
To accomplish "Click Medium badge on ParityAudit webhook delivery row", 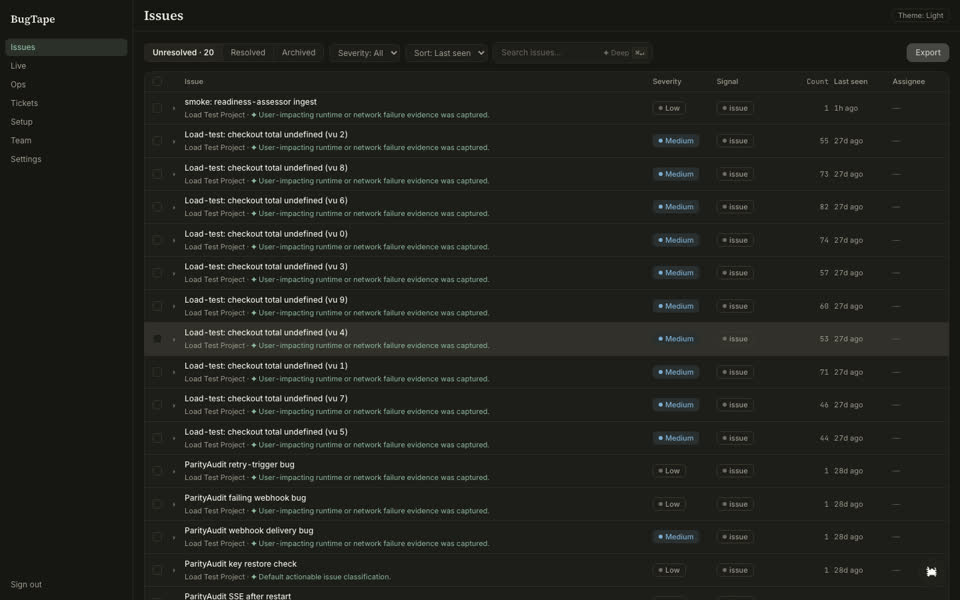I will point(675,537).
